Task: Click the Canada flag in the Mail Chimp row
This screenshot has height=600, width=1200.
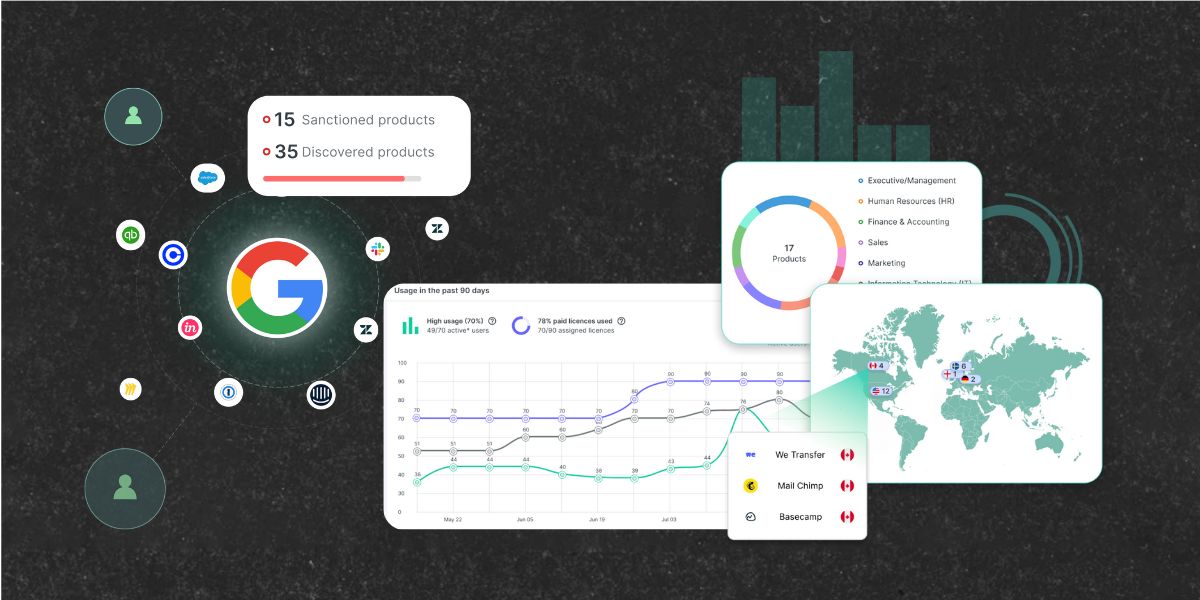Action: [x=847, y=486]
